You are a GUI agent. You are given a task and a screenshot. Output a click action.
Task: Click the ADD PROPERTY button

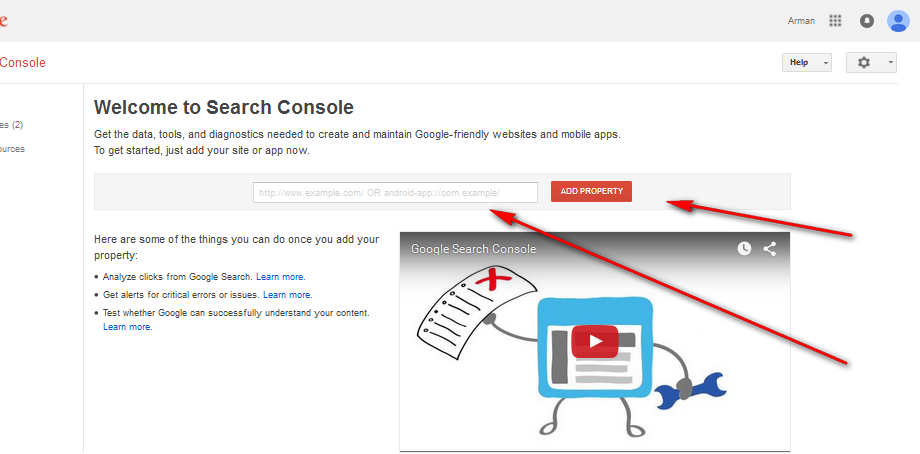click(591, 191)
